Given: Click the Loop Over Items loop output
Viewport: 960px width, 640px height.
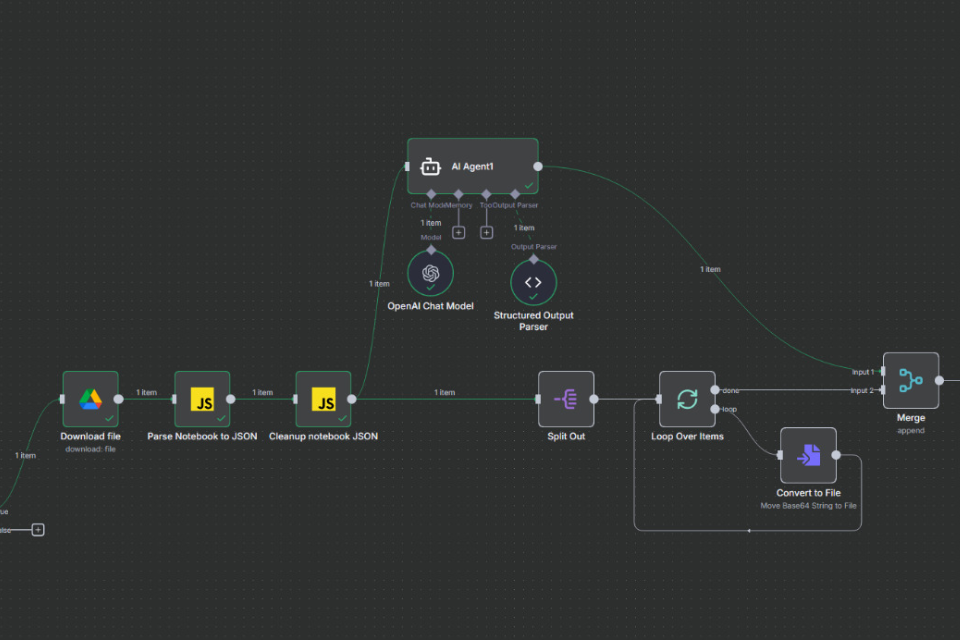Looking at the screenshot, I should pyautogui.click(x=715, y=409).
